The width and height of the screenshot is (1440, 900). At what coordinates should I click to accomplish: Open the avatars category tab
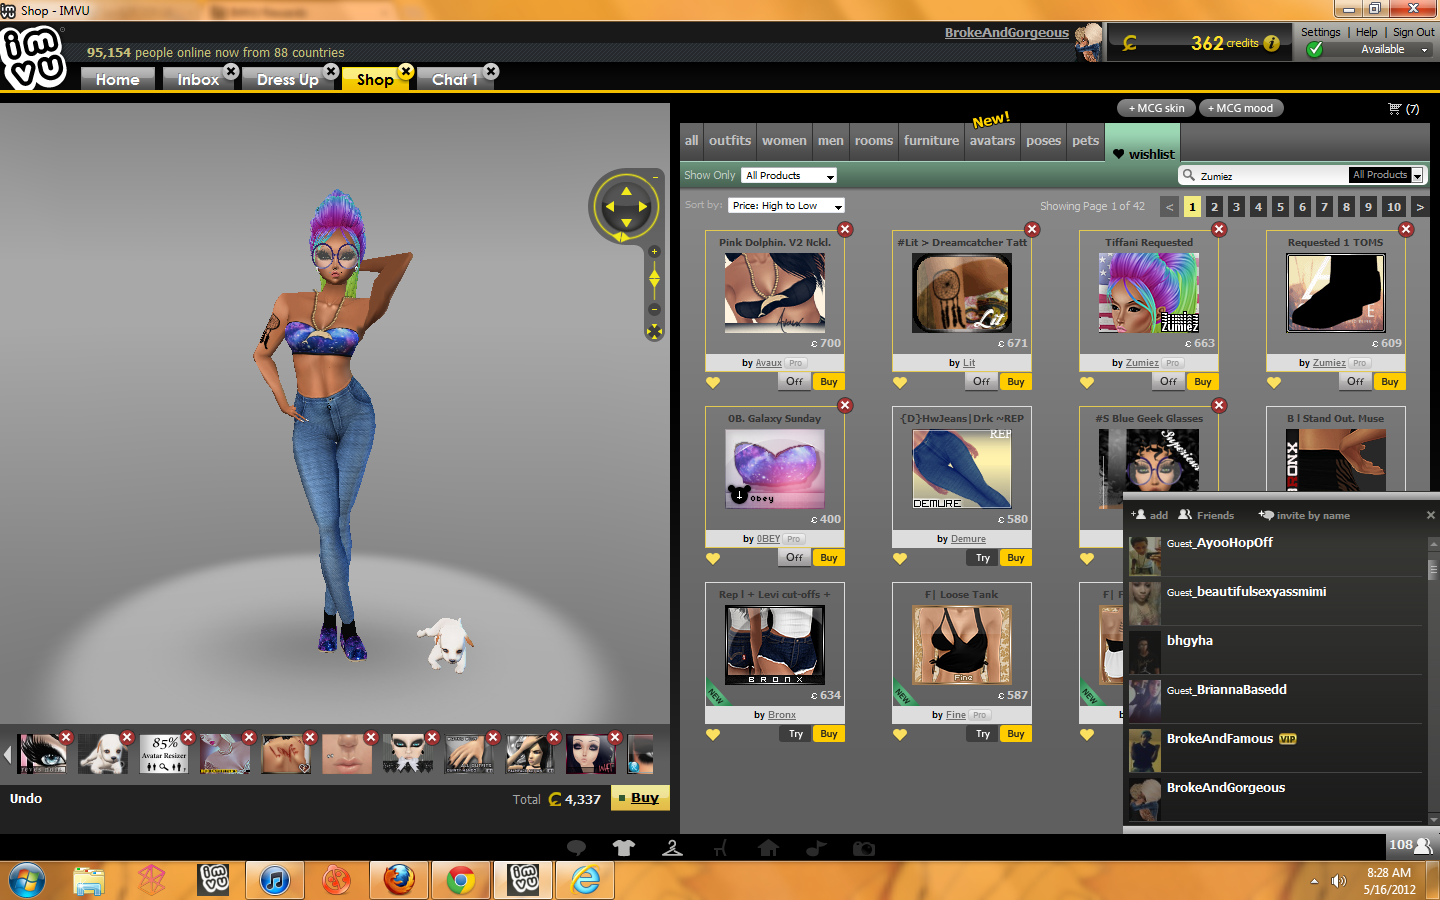pos(992,140)
